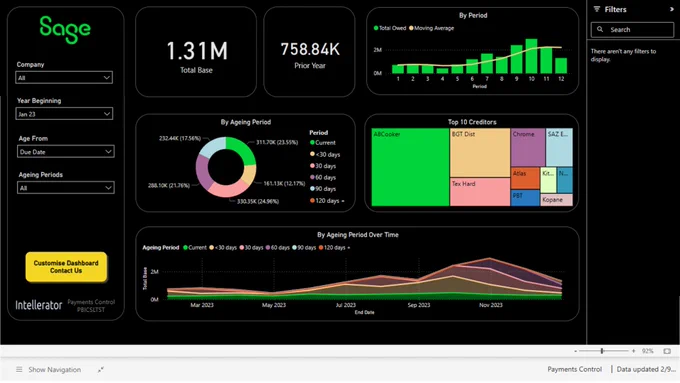680x383 pixels.
Task: Click the Total Owed legend item
Action: click(x=390, y=28)
